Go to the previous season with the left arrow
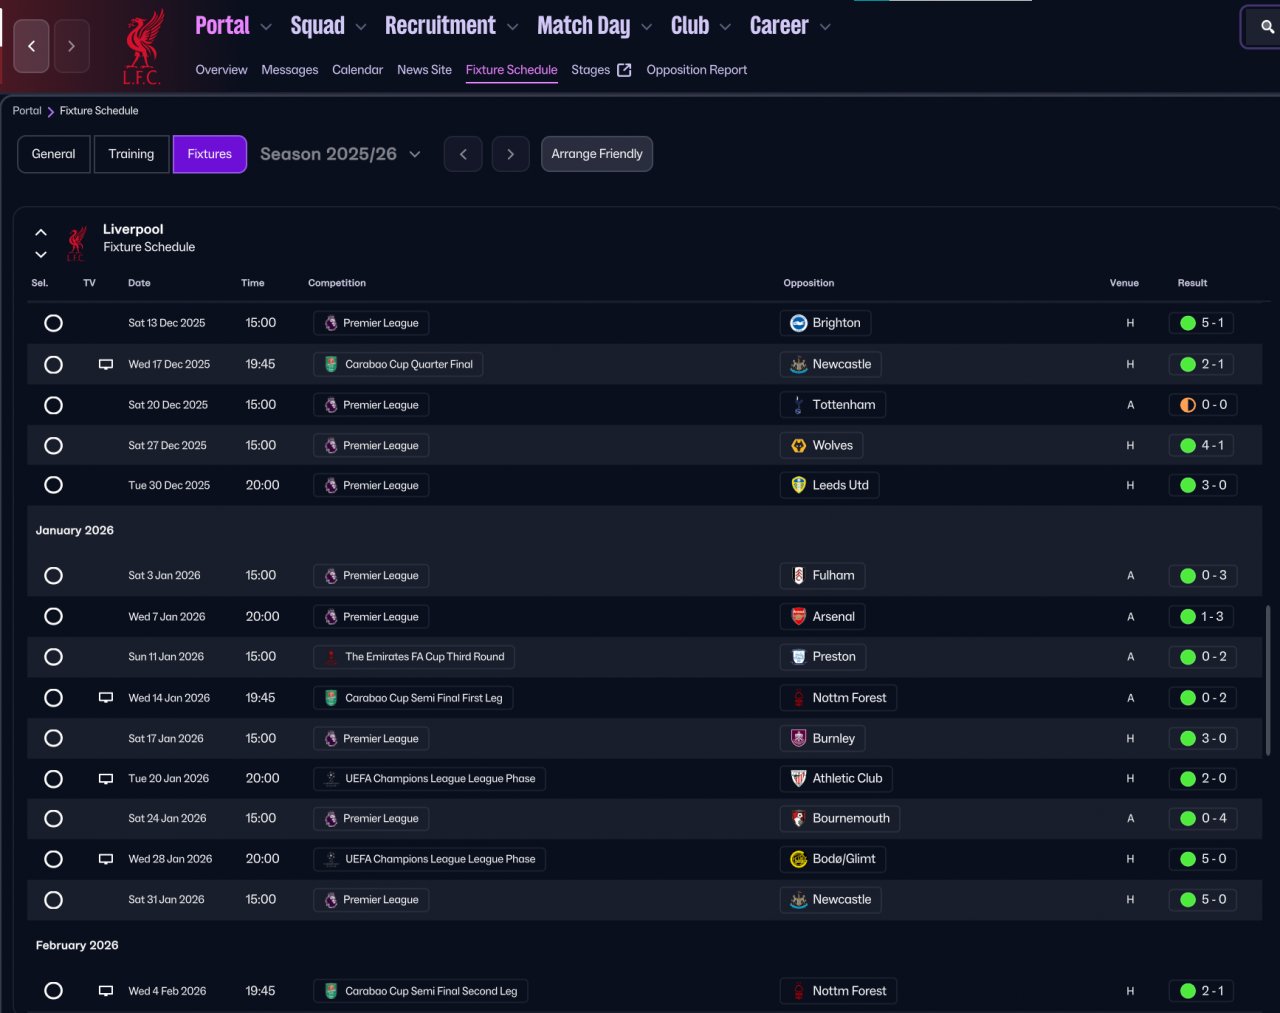 (x=463, y=154)
